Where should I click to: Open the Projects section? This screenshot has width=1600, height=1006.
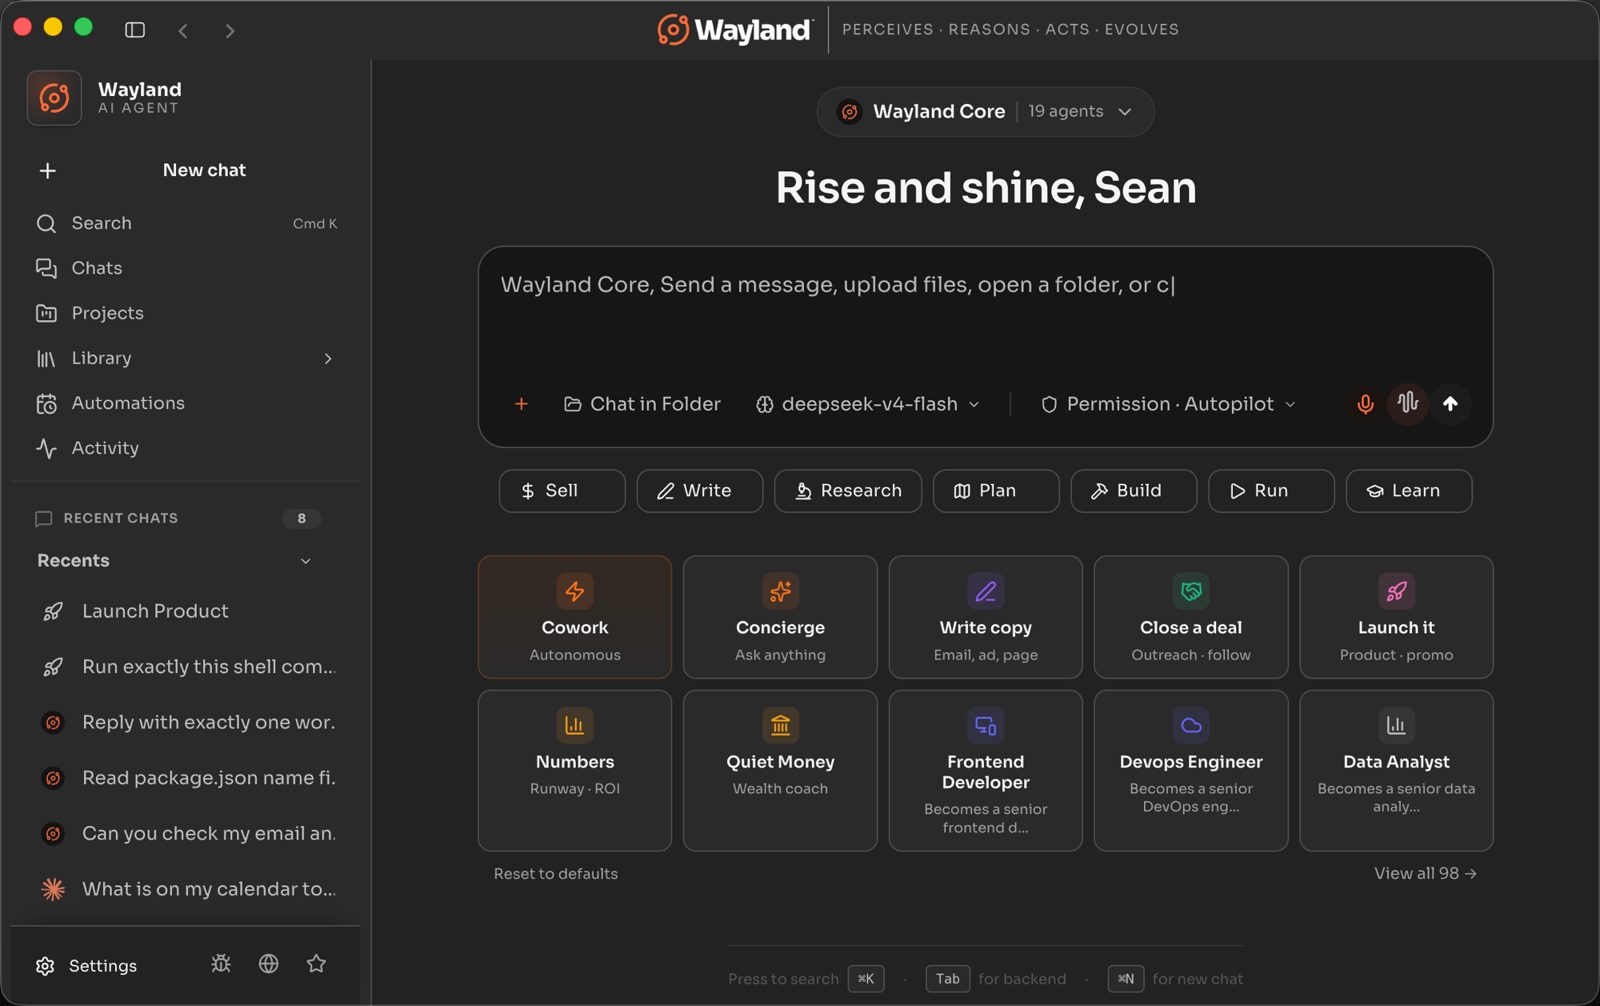tap(186, 313)
